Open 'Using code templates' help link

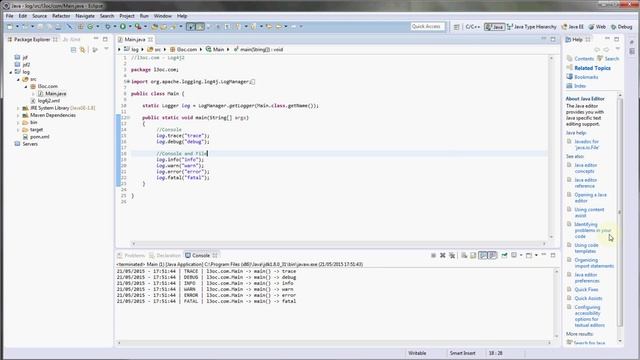click(x=586, y=248)
